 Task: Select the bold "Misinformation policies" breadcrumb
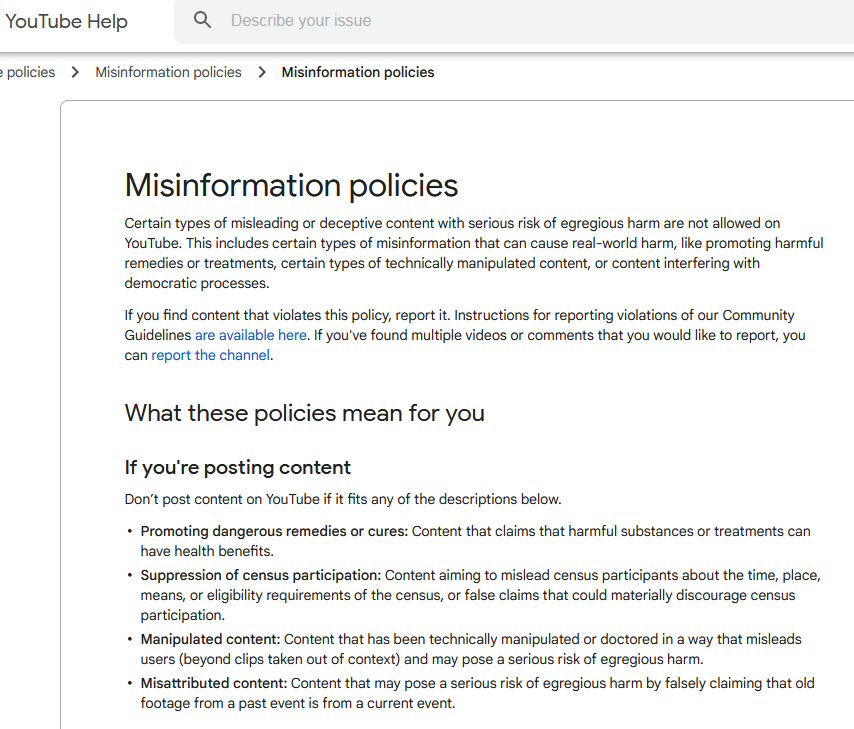click(x=358, y=72)
